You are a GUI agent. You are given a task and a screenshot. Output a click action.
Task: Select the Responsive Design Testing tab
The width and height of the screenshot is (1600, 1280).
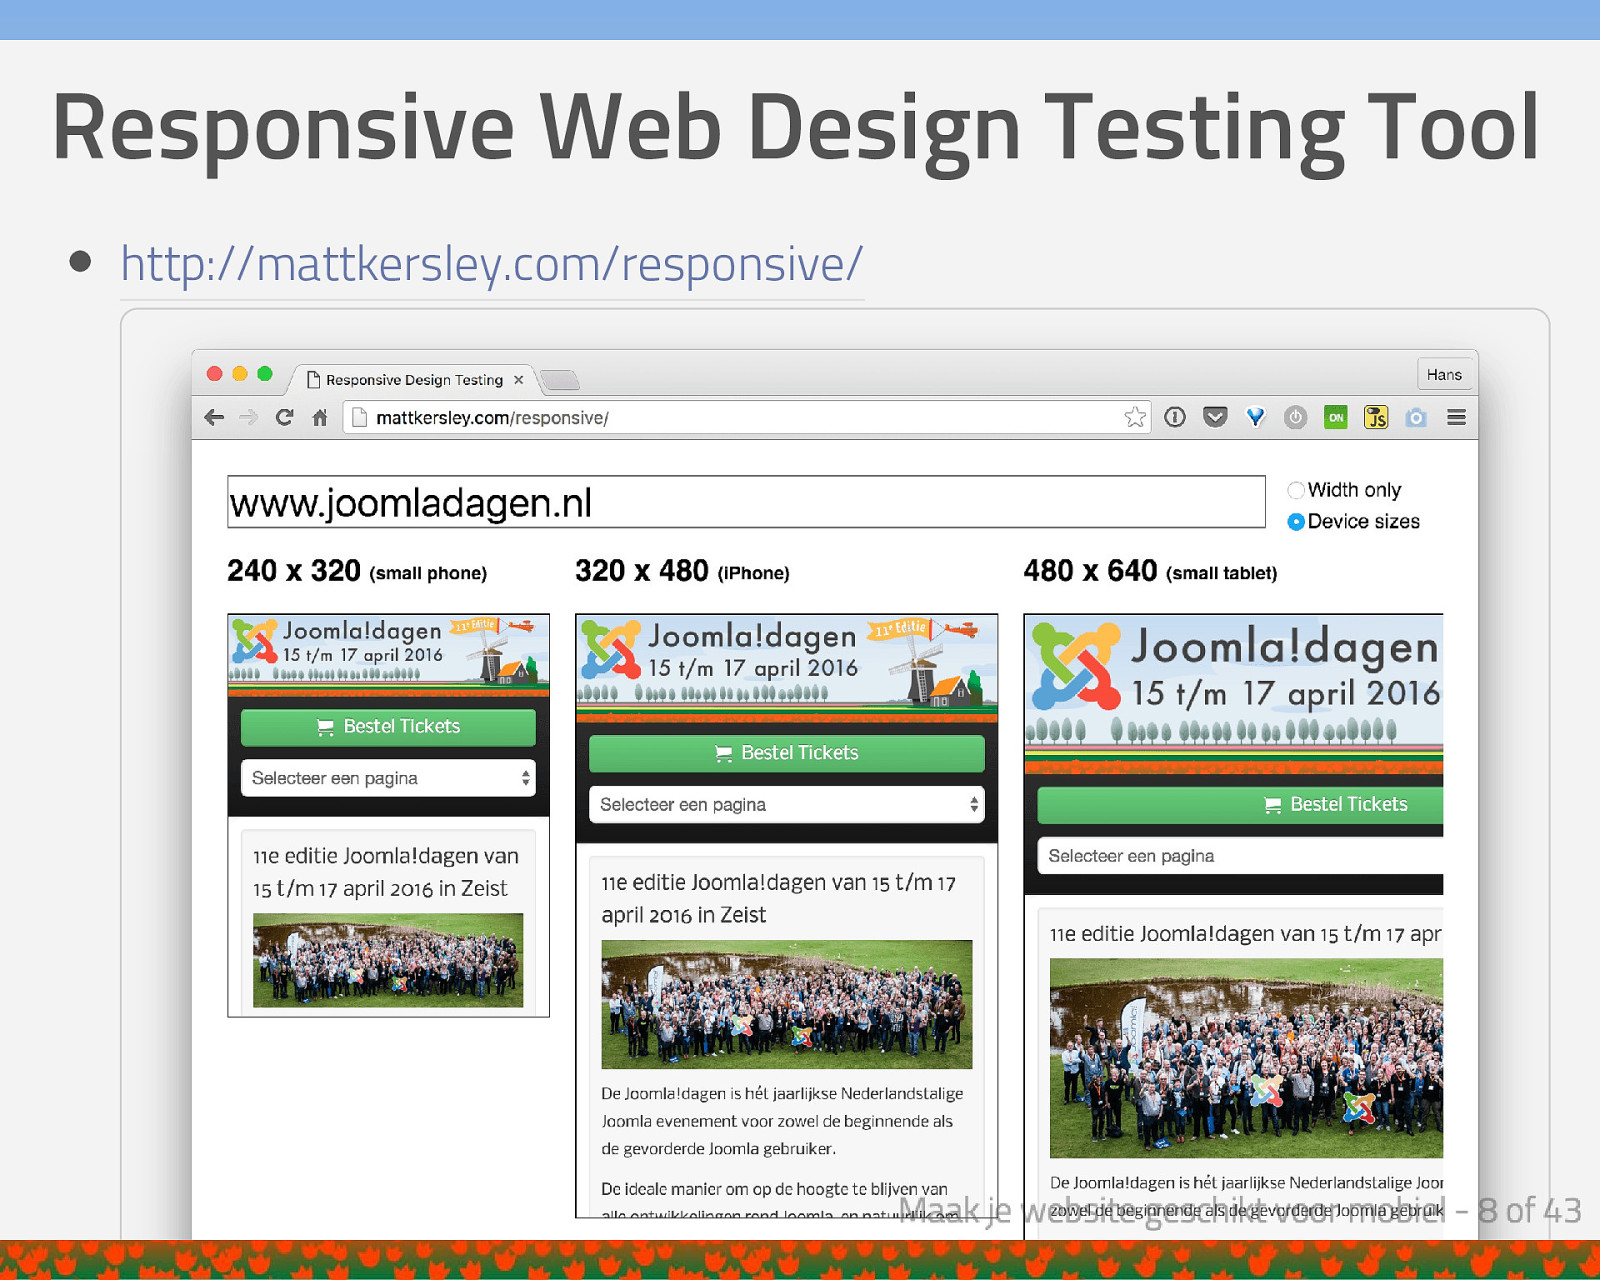coord(414,380)
